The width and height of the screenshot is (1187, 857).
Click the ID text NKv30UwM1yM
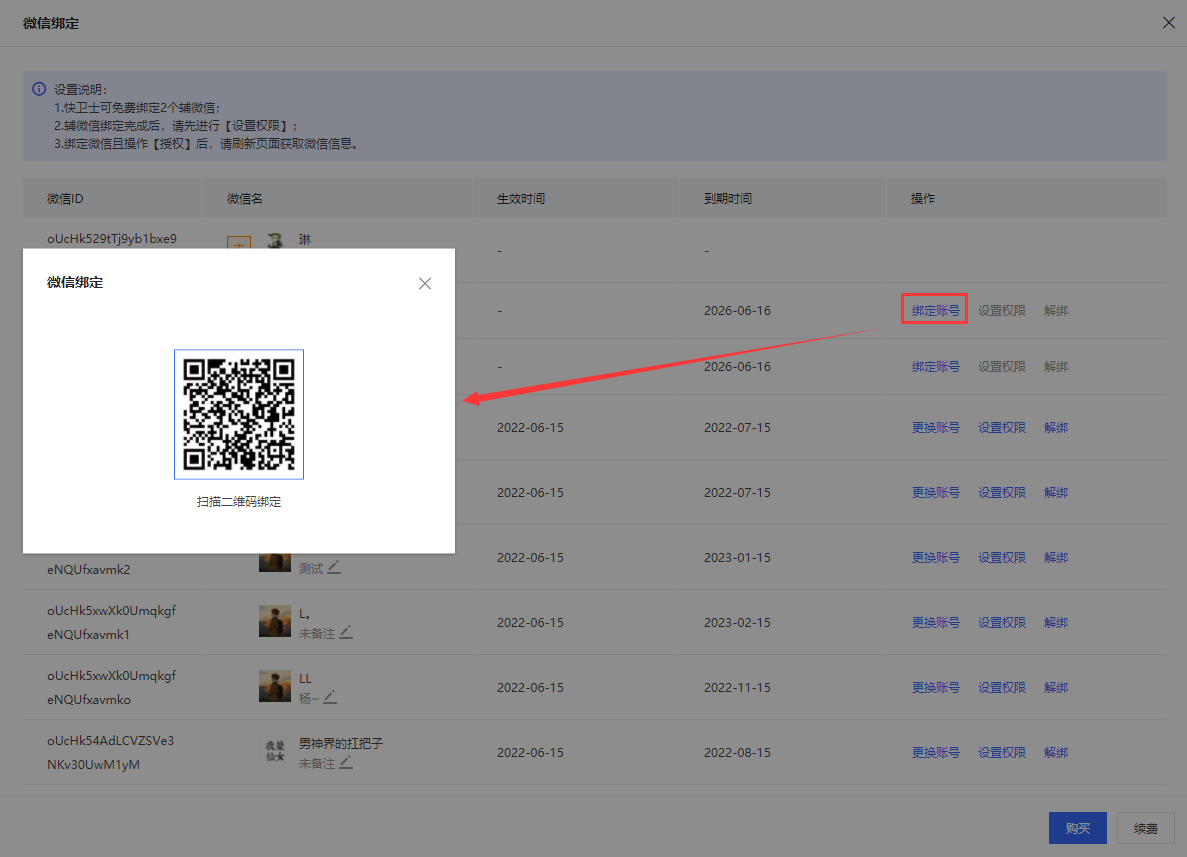pos(93,765)
